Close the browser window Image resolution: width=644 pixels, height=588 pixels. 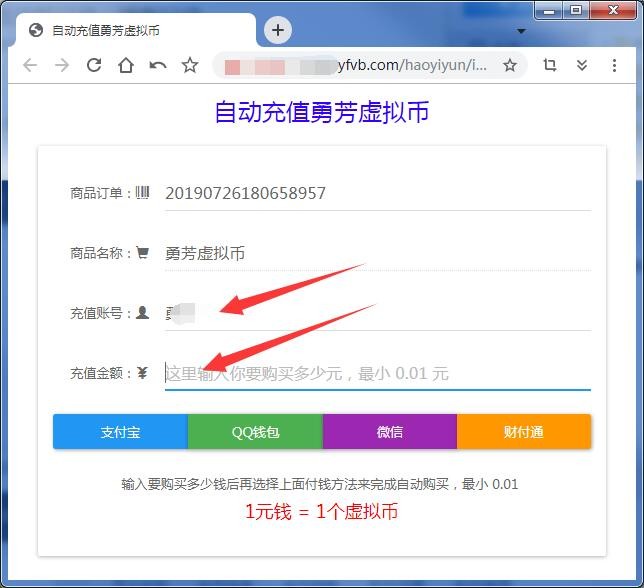click(x=613, y=10)
